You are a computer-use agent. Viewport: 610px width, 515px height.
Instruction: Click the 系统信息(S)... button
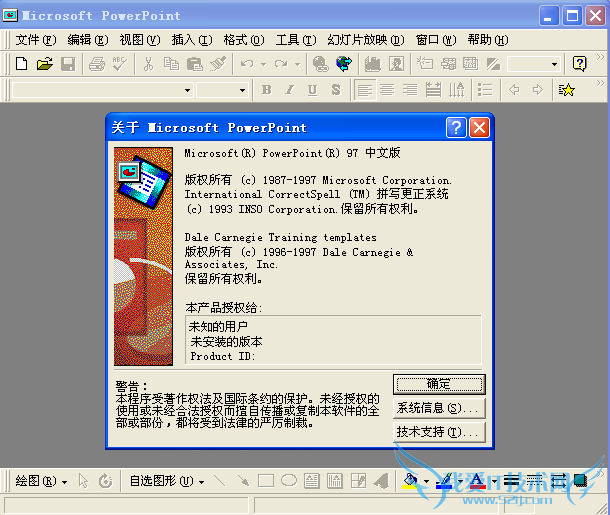pos(439,408)
